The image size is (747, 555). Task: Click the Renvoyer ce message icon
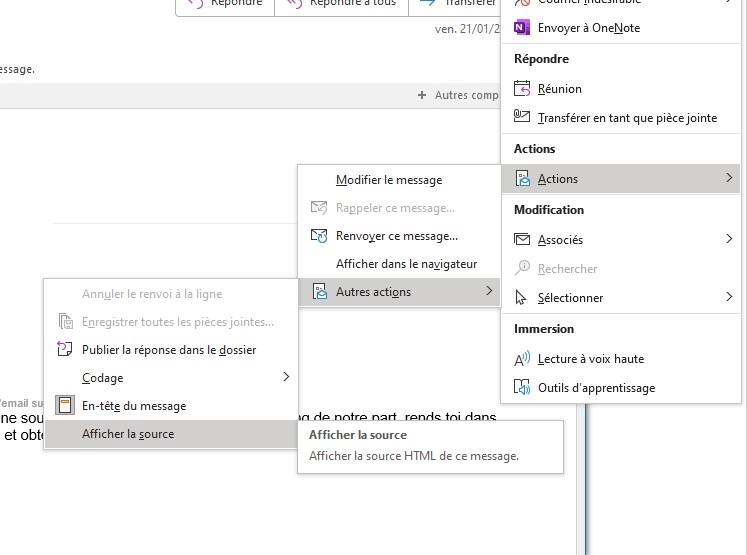tap(319, 236)
